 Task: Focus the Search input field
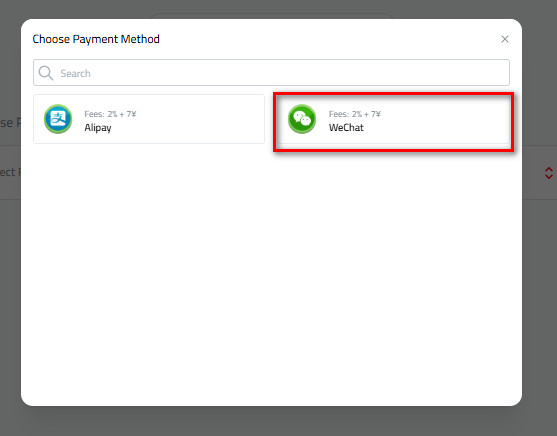pos(271,72)
